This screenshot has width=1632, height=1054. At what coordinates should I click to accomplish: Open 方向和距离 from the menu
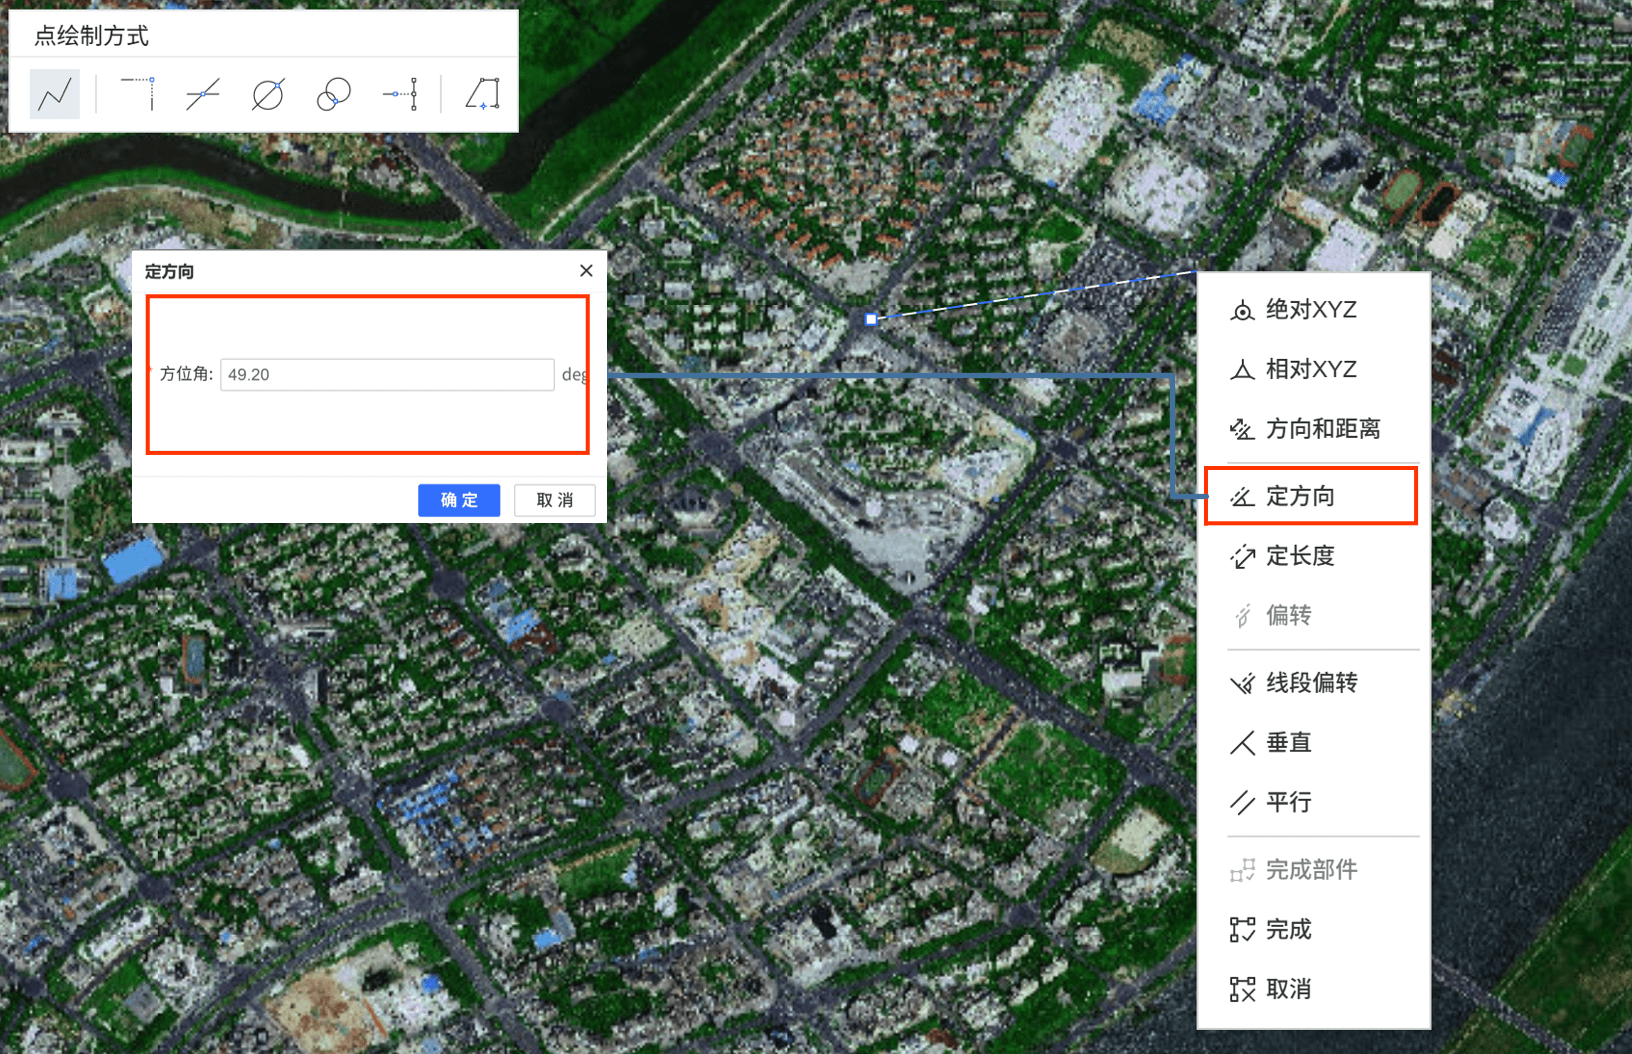(1322, 429)
